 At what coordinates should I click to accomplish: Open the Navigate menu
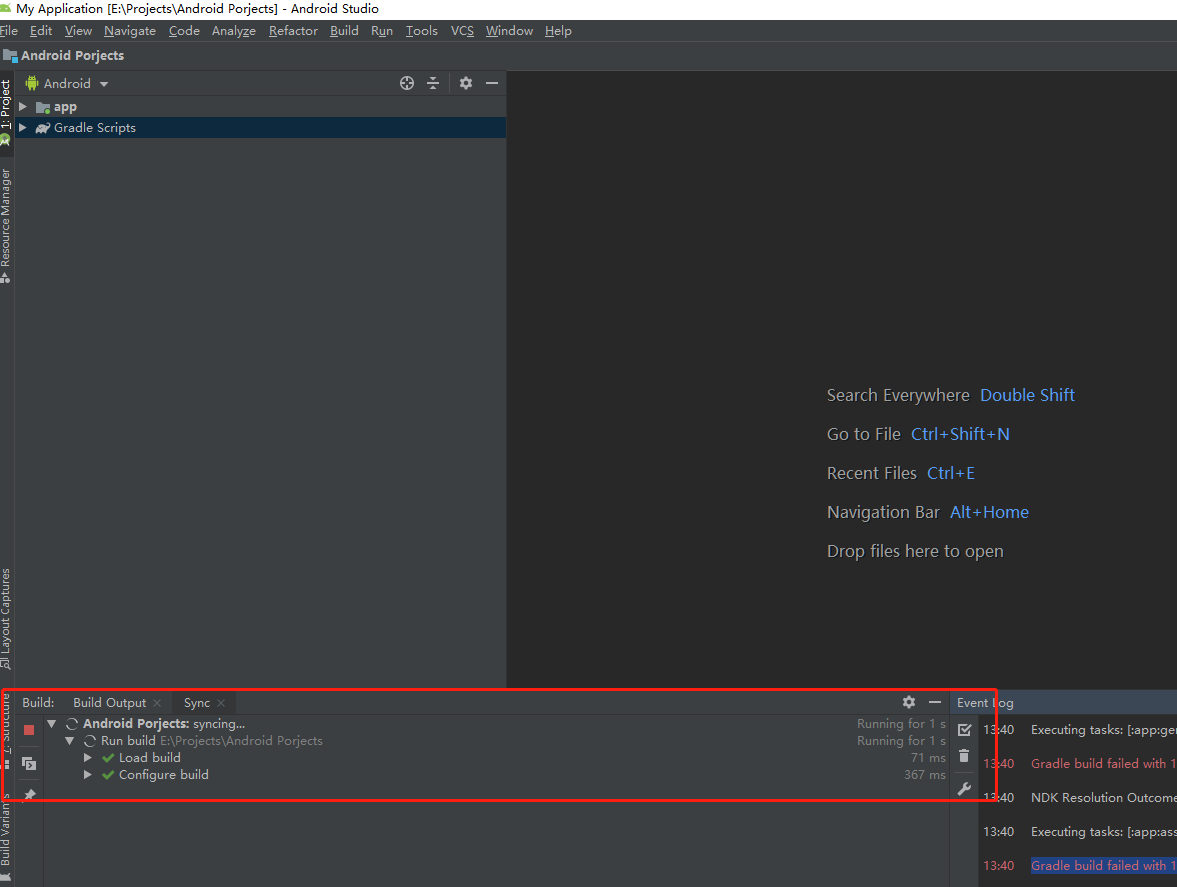point(130,31)
